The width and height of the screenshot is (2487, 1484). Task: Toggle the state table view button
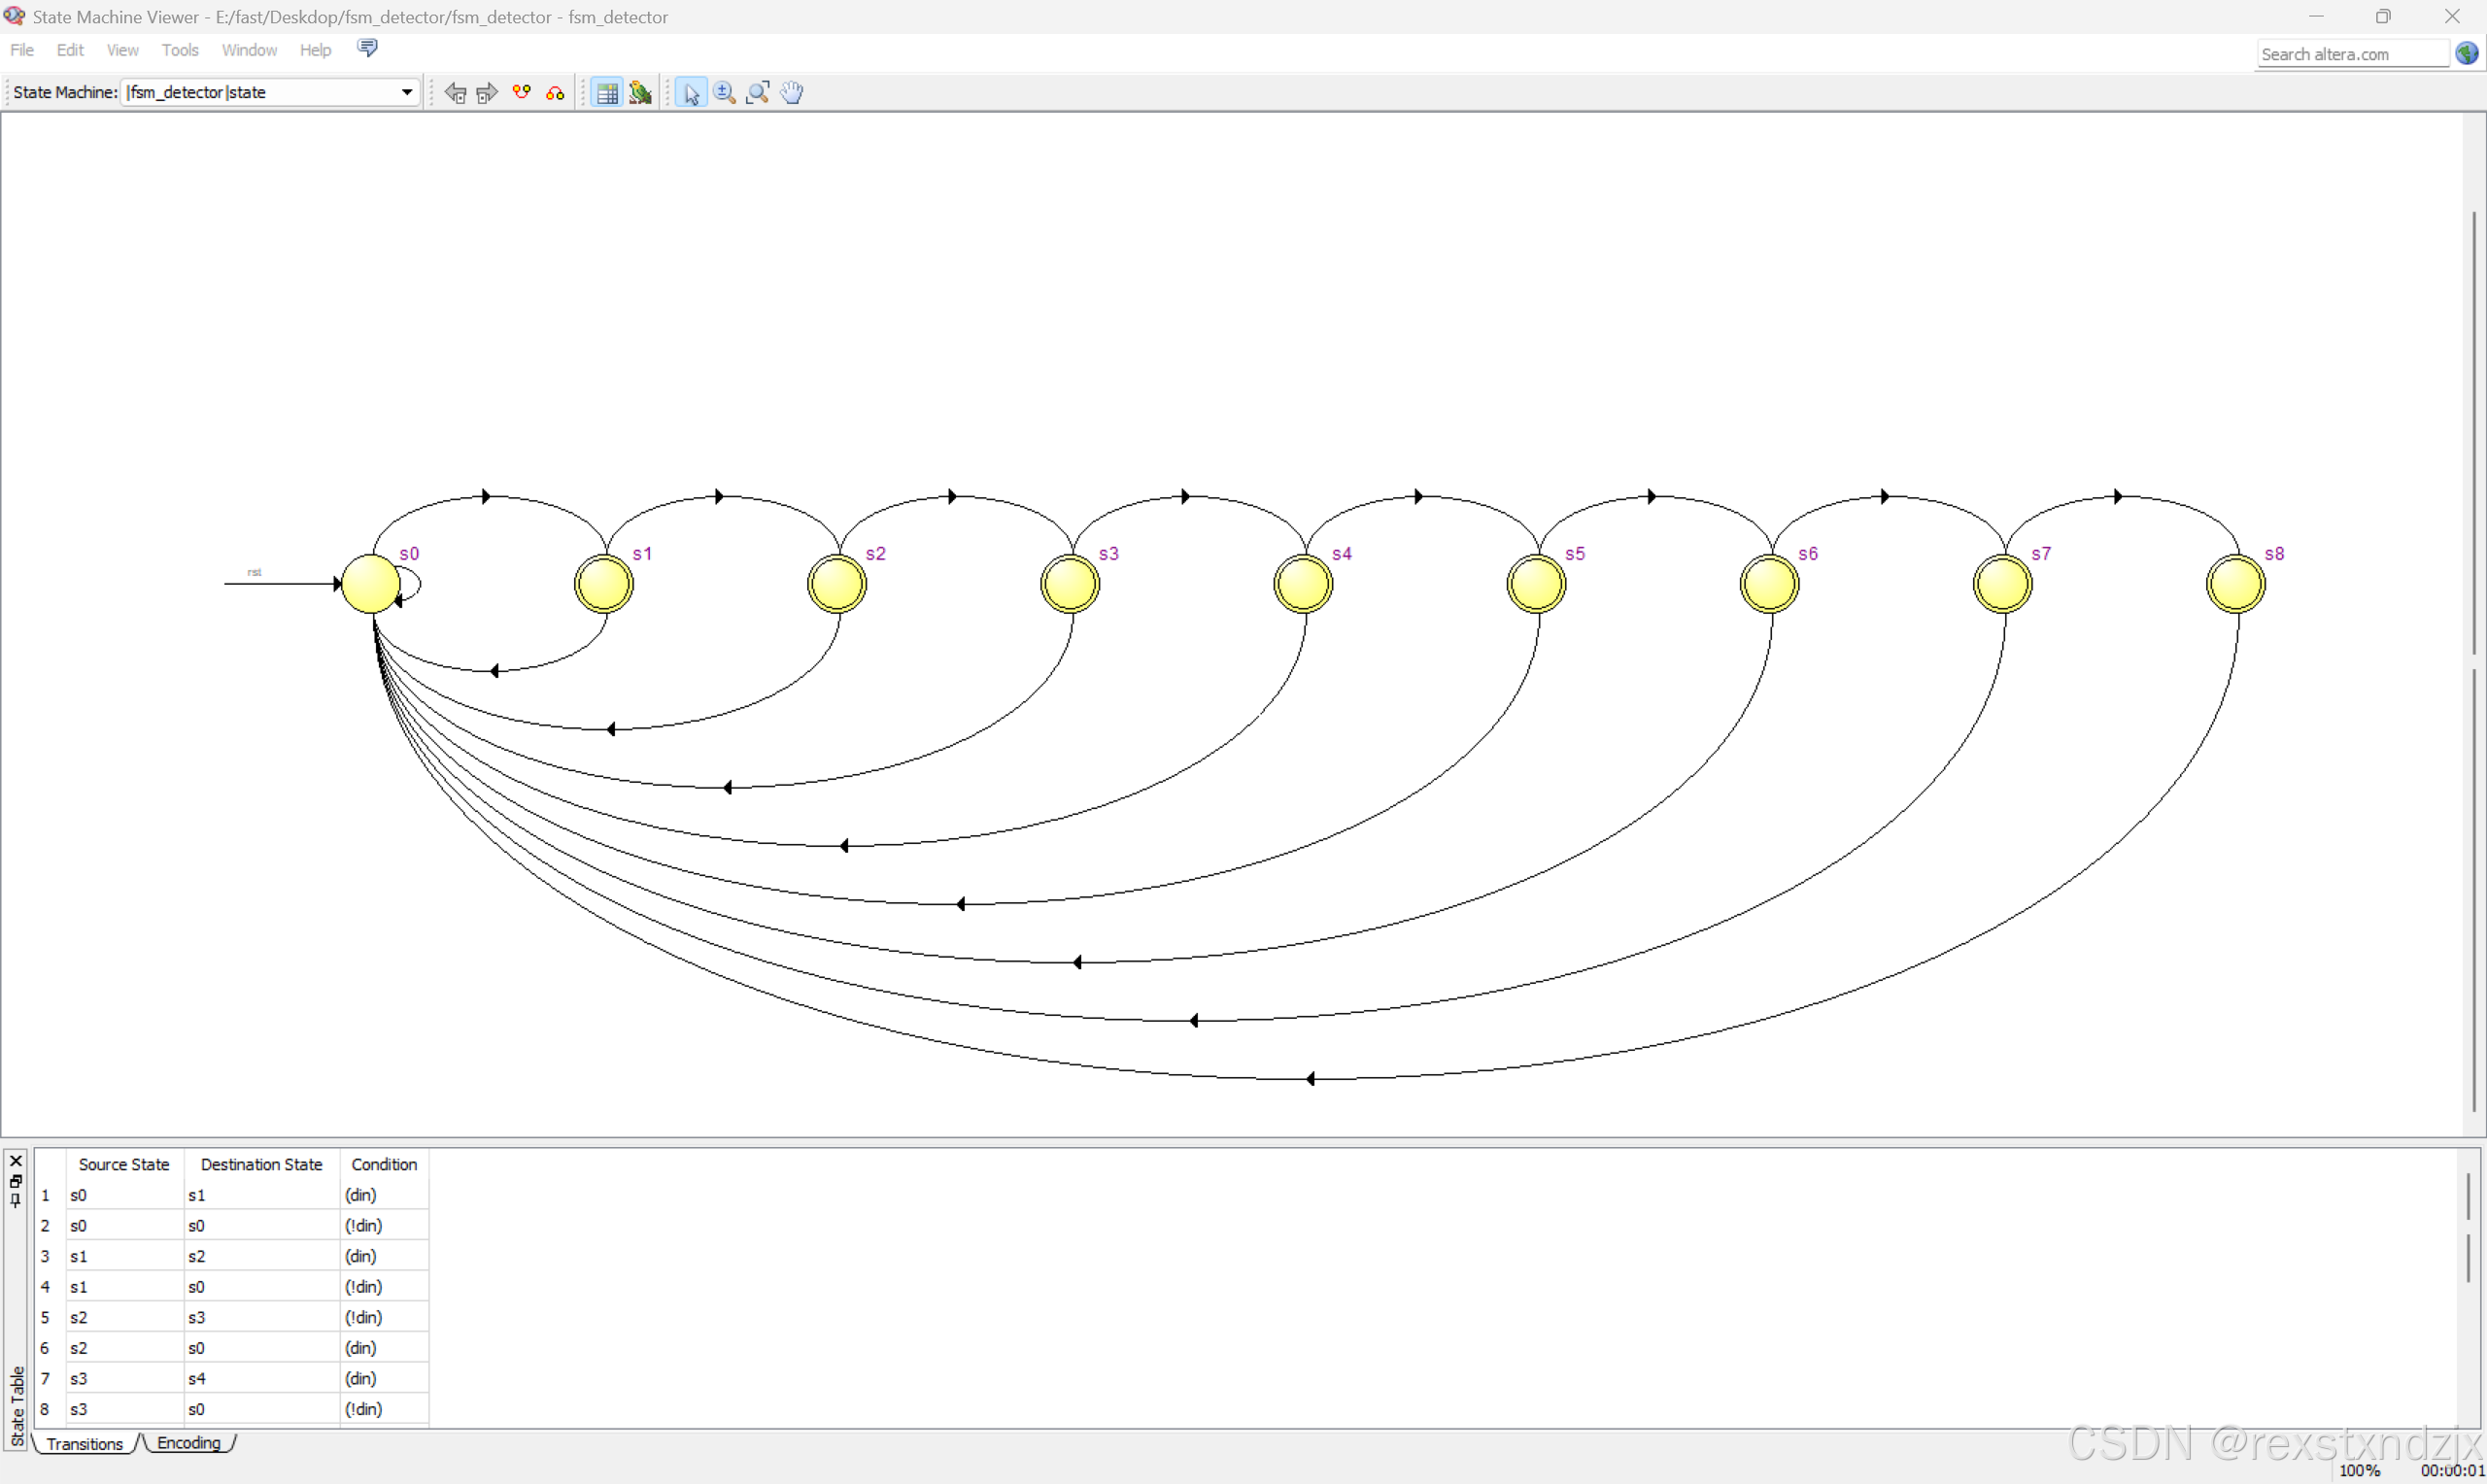[x=606, y=93]
